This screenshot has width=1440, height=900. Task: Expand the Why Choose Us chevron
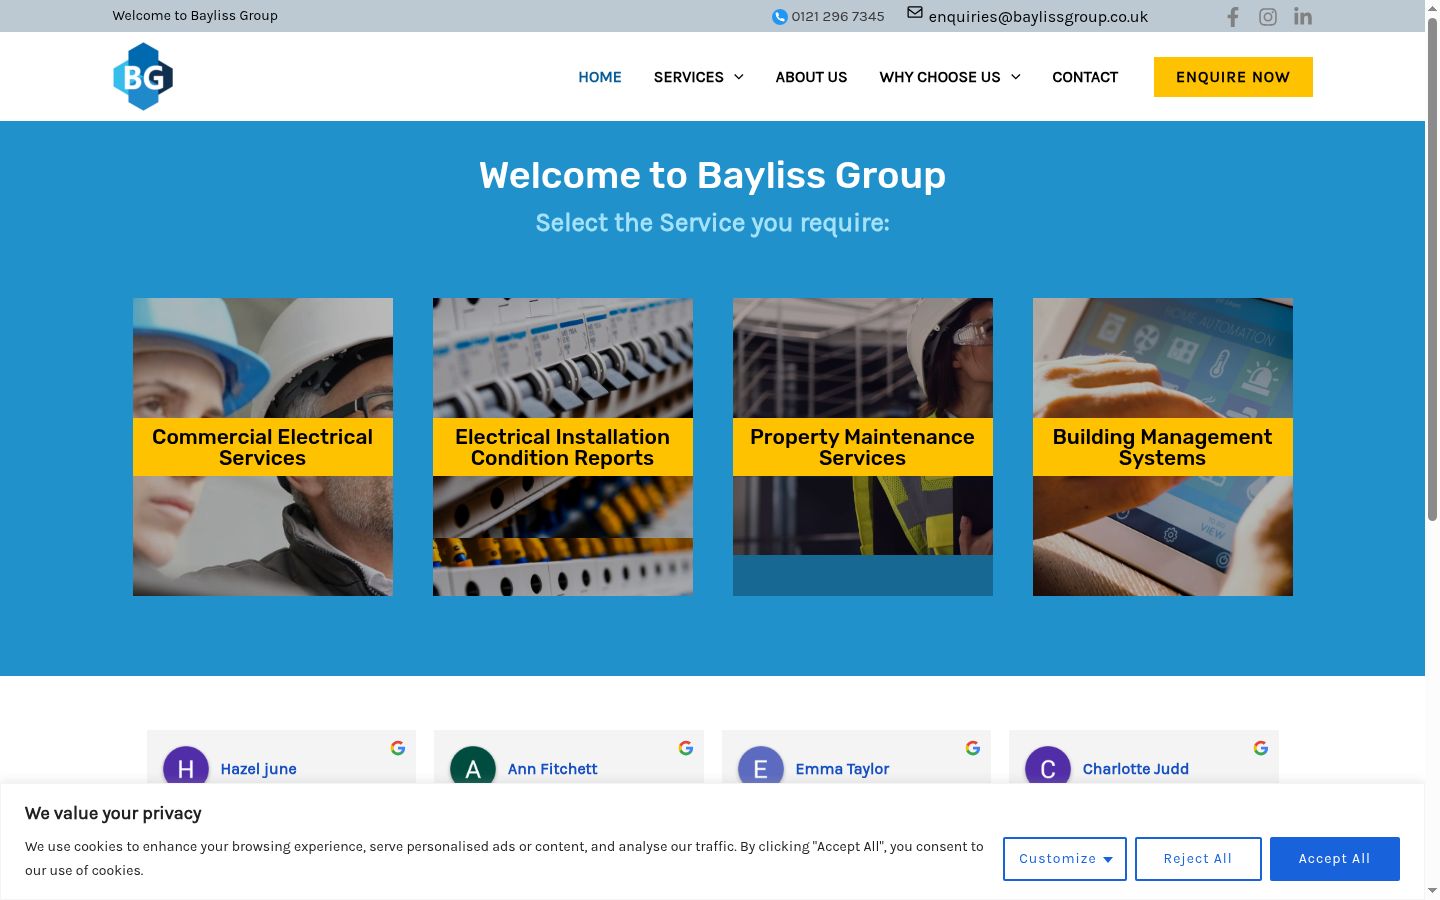[1016, 77]
